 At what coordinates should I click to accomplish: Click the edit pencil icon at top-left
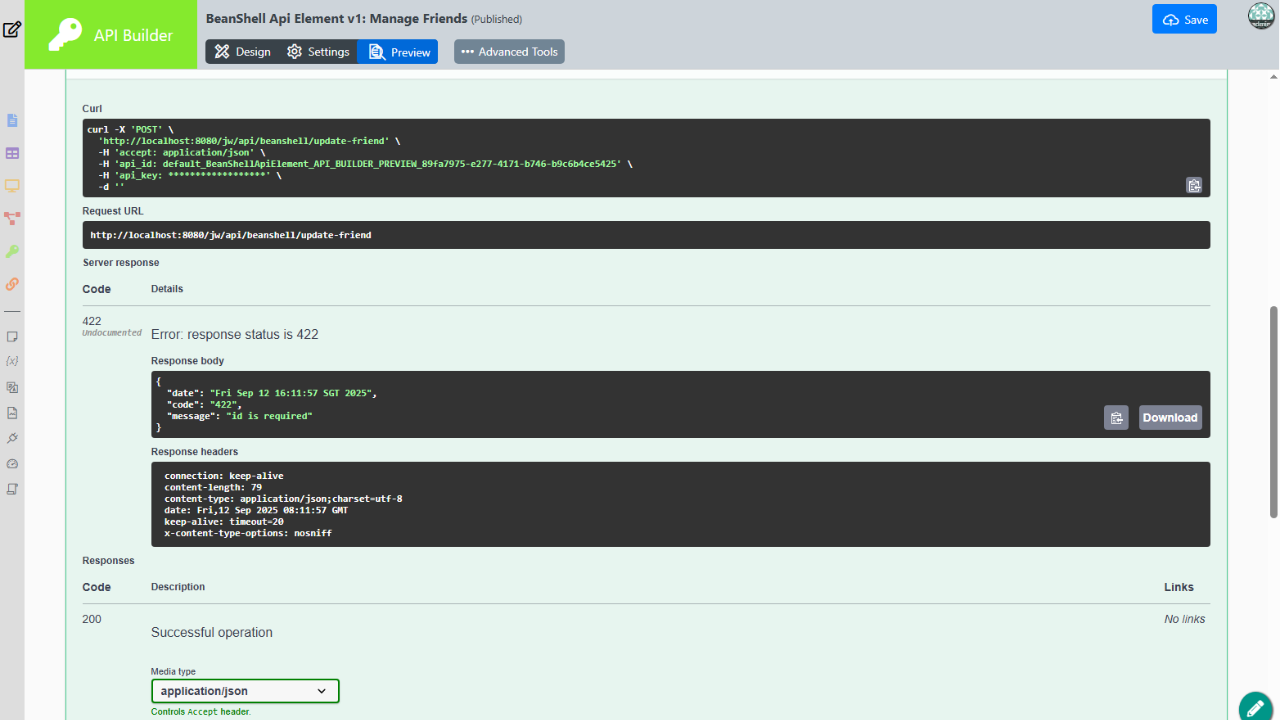[x=12, y=29]
